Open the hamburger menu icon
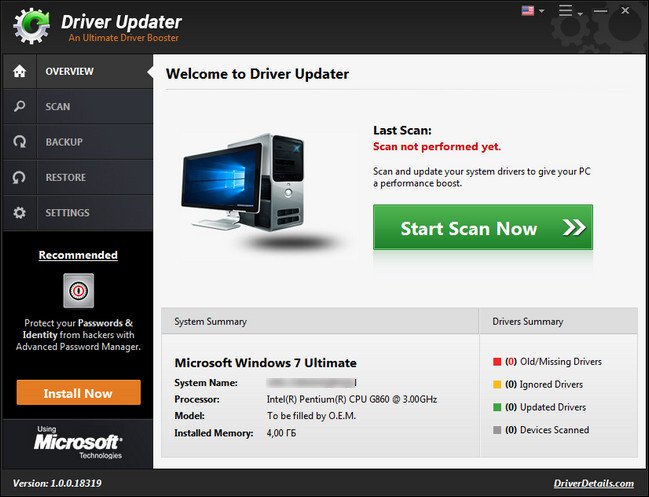649x497 pixels. 565,10
